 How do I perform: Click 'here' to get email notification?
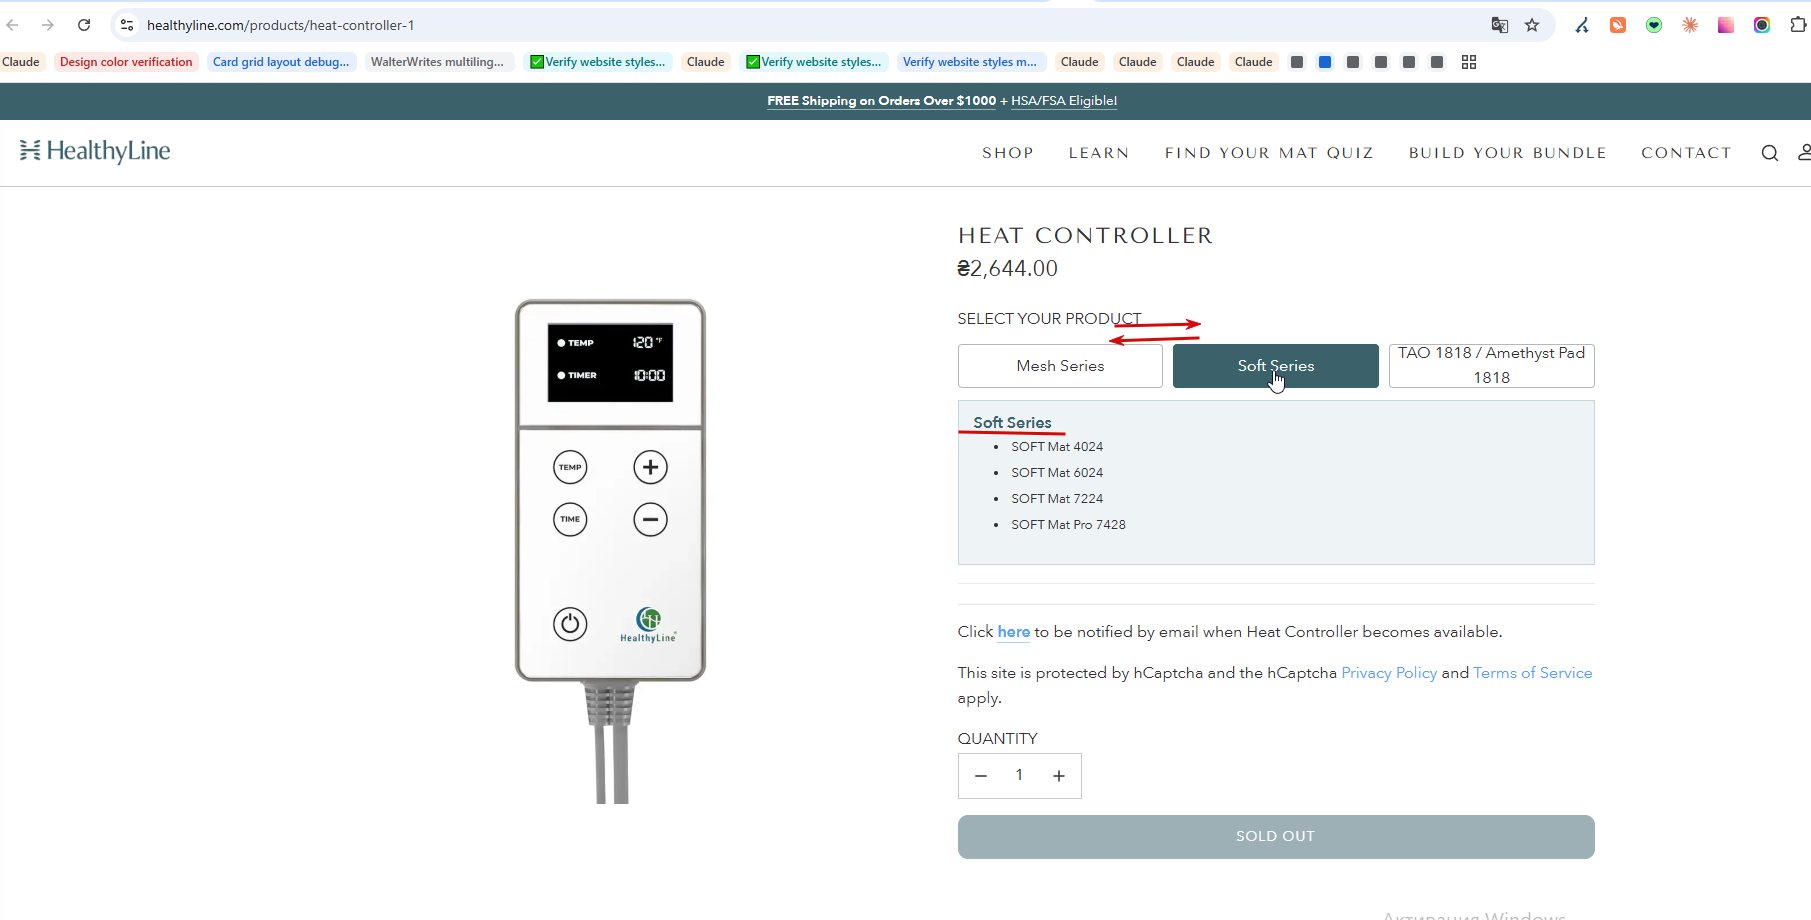coord(1014,632)
